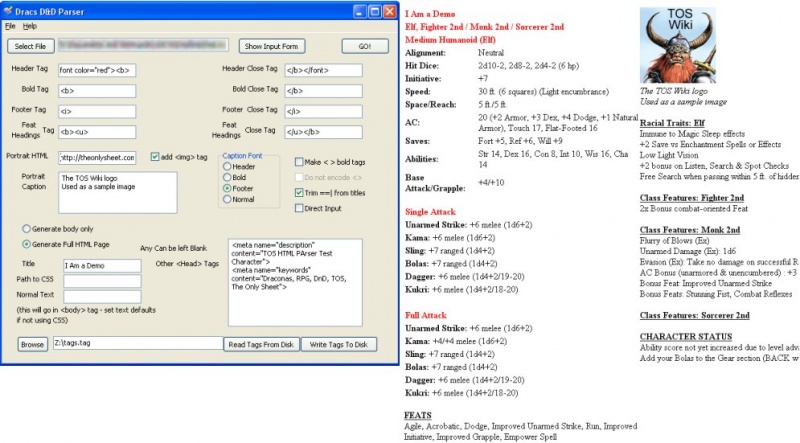Select Generate Full HTML Page option

point(26,244)
